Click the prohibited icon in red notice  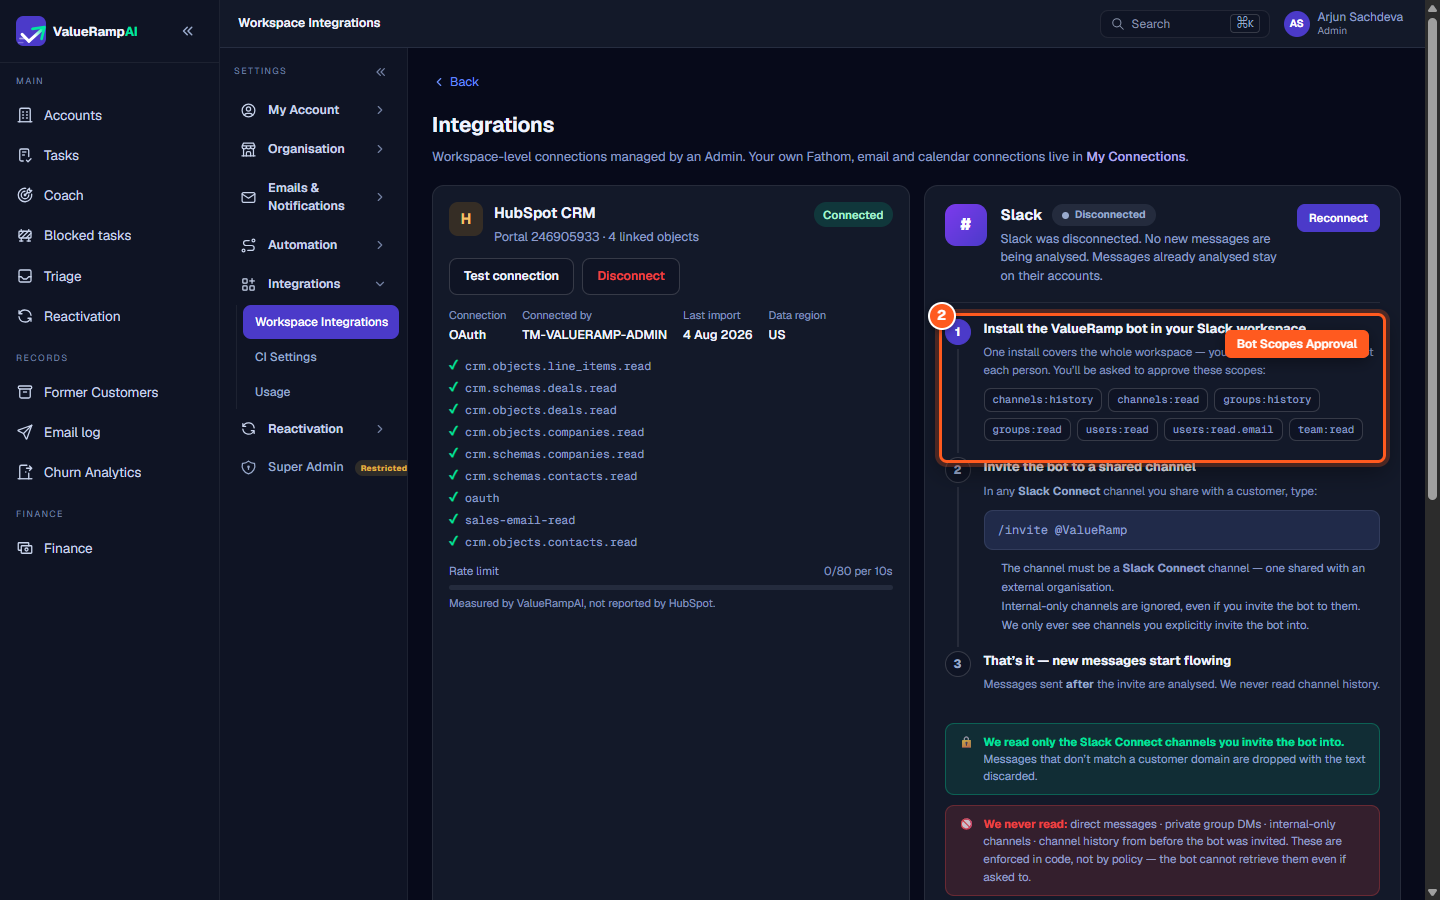(966, 824)
